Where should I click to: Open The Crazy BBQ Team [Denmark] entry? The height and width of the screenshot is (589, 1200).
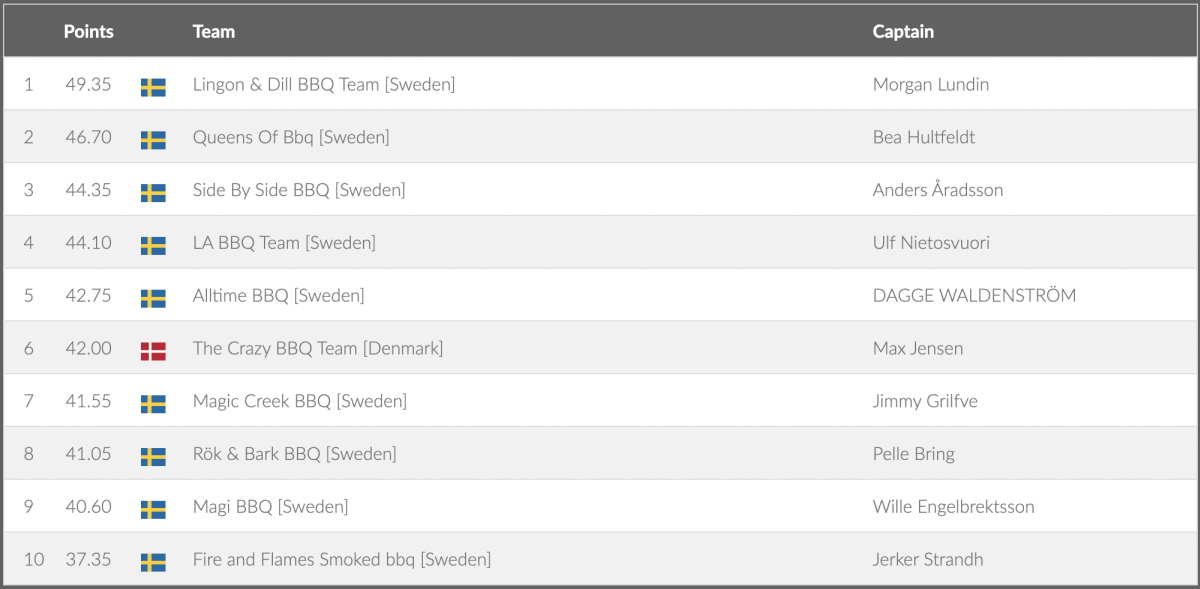coord(317,349)
